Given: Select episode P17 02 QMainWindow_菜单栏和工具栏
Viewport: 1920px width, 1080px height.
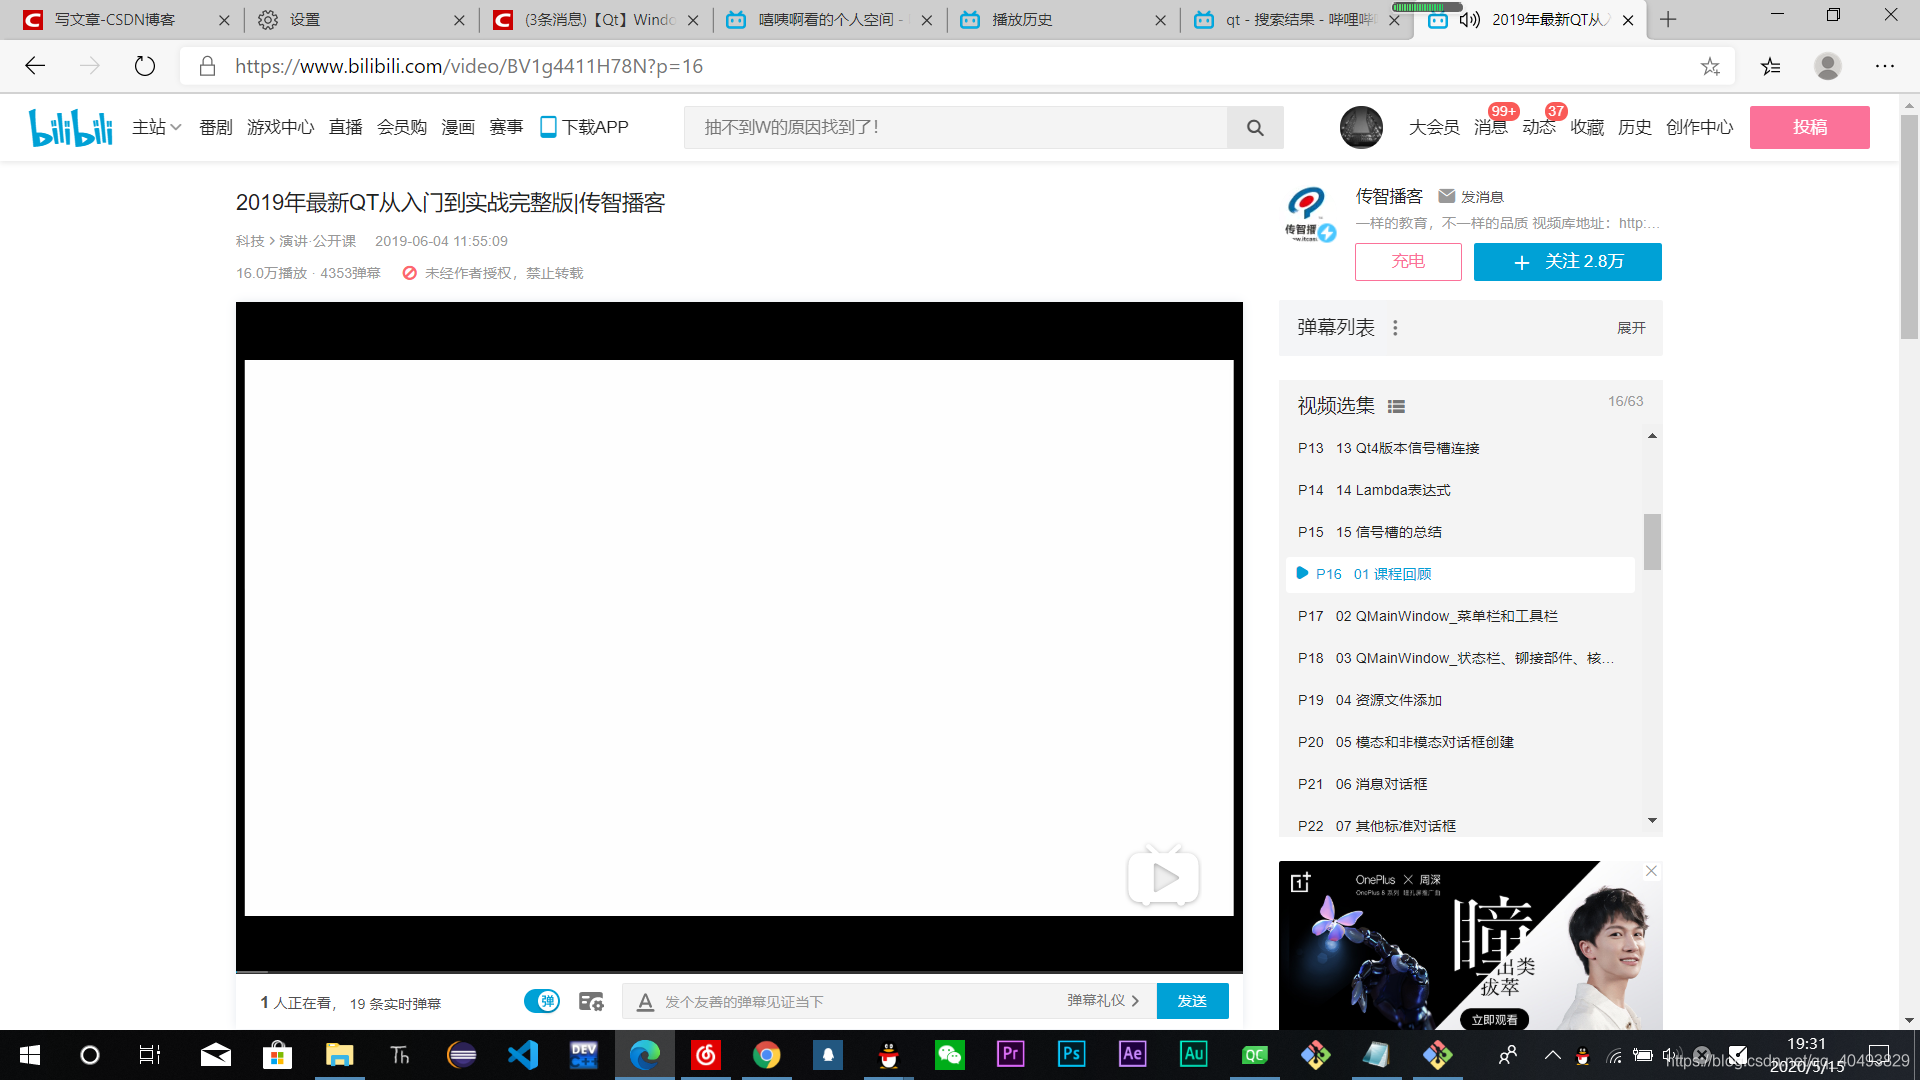Looking at the screenshot, I should 1428,616.
